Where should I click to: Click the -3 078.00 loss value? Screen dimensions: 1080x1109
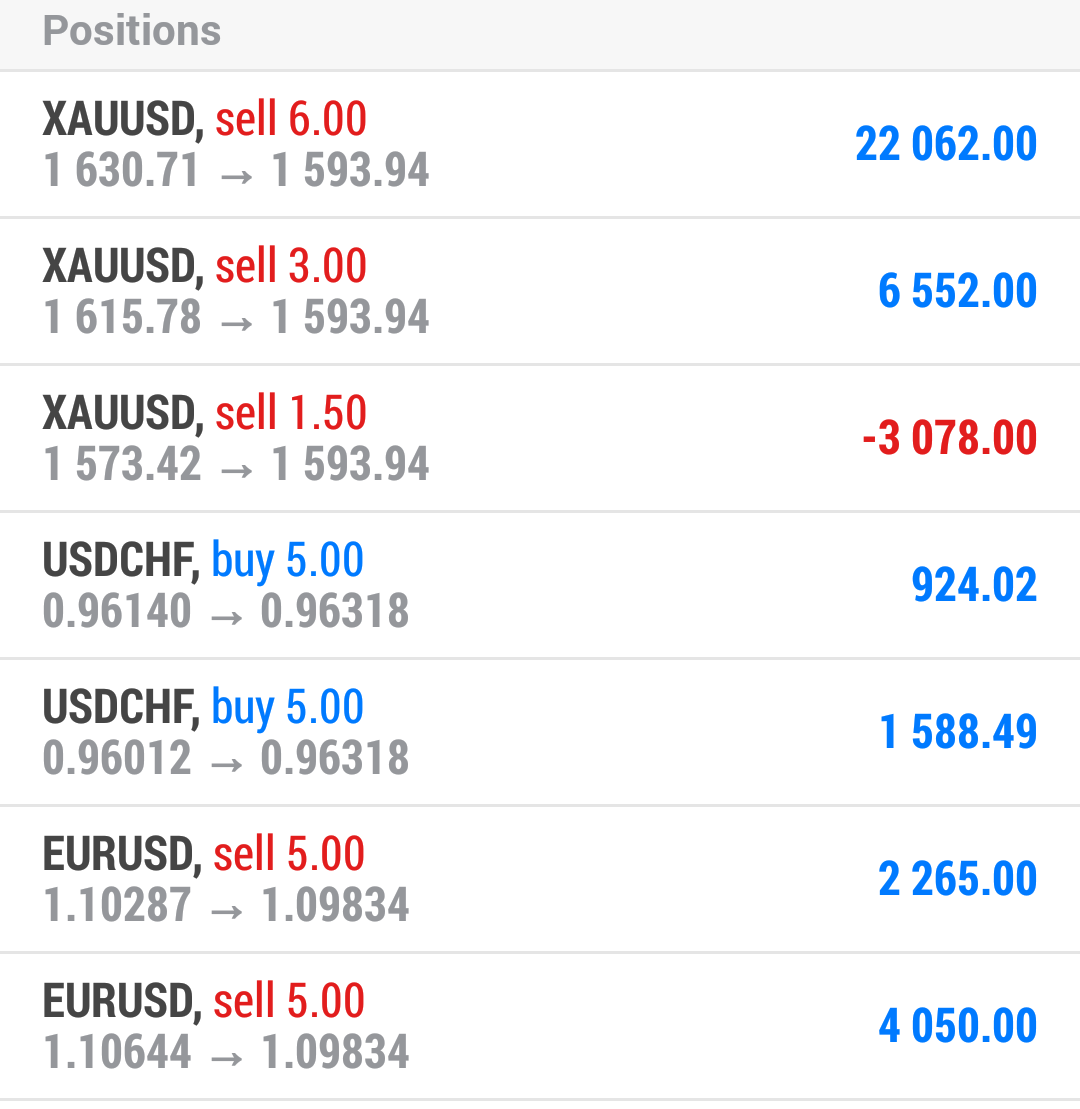[x=949, y=438]
